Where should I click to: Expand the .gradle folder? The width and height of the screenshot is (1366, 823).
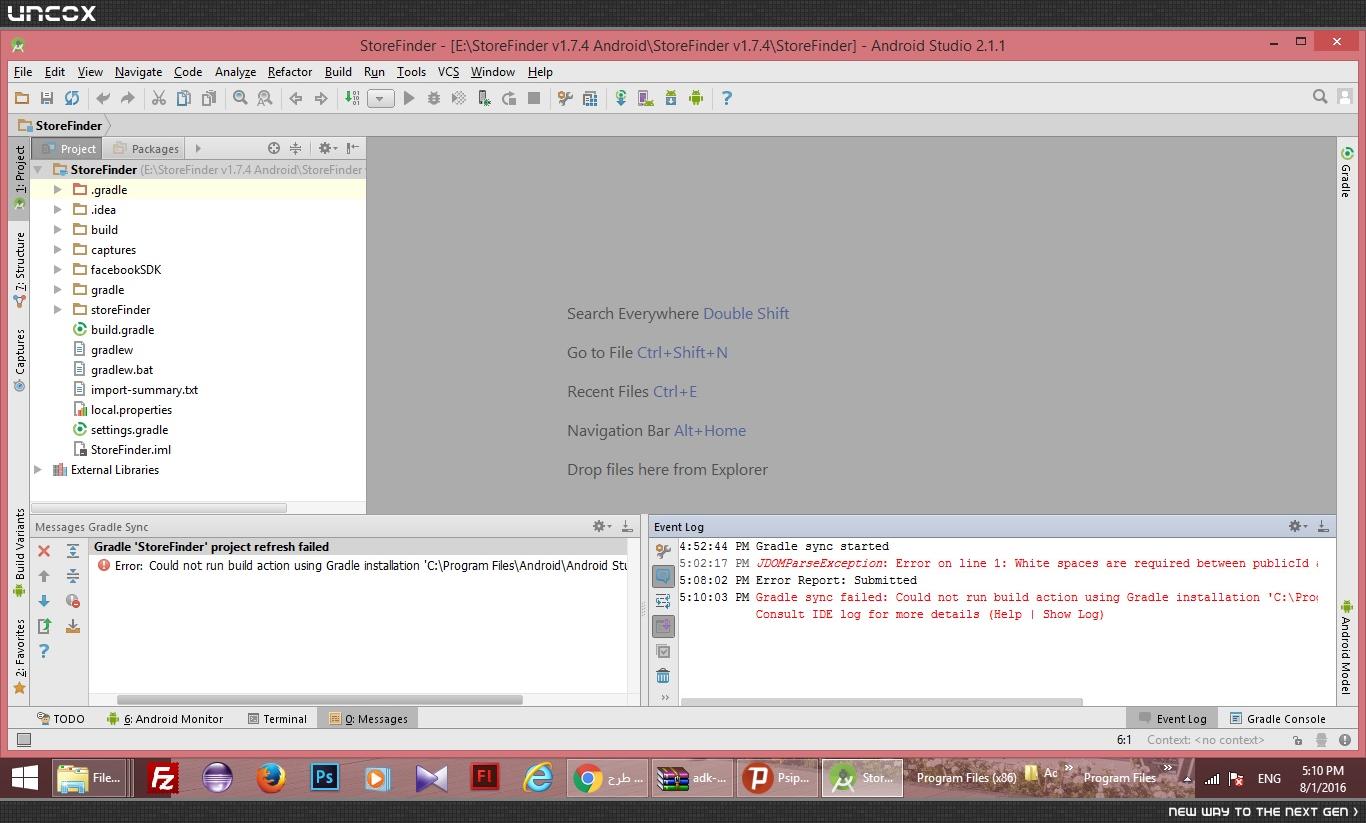pos(58,190)
